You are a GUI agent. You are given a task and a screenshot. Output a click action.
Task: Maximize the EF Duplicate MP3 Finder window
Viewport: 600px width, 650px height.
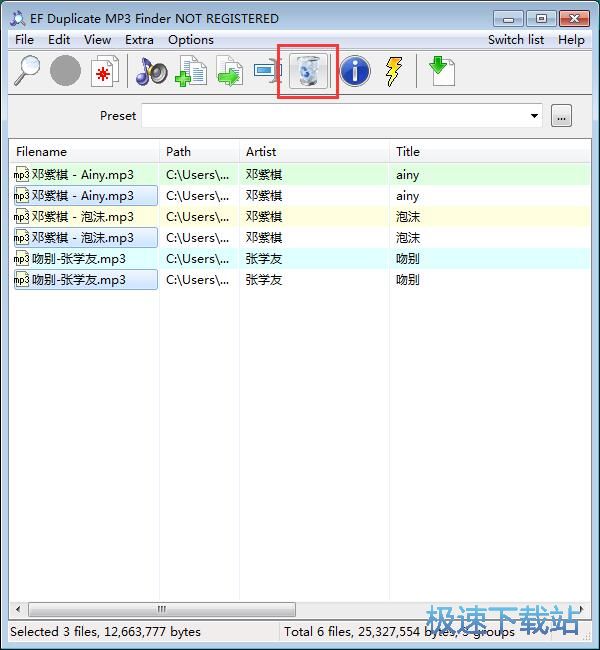[x=541, y=19]
